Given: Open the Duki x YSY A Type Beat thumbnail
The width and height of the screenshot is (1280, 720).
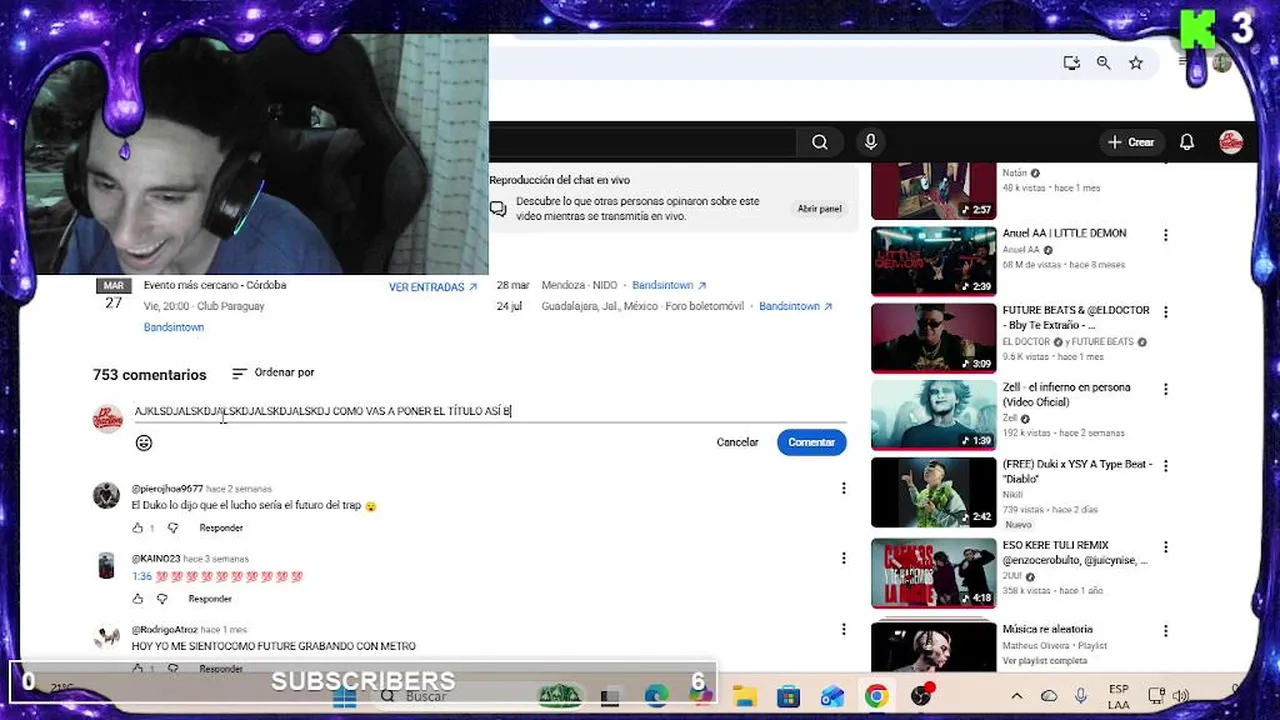Looking at the screenshot, I should click(x=933, y=492).
